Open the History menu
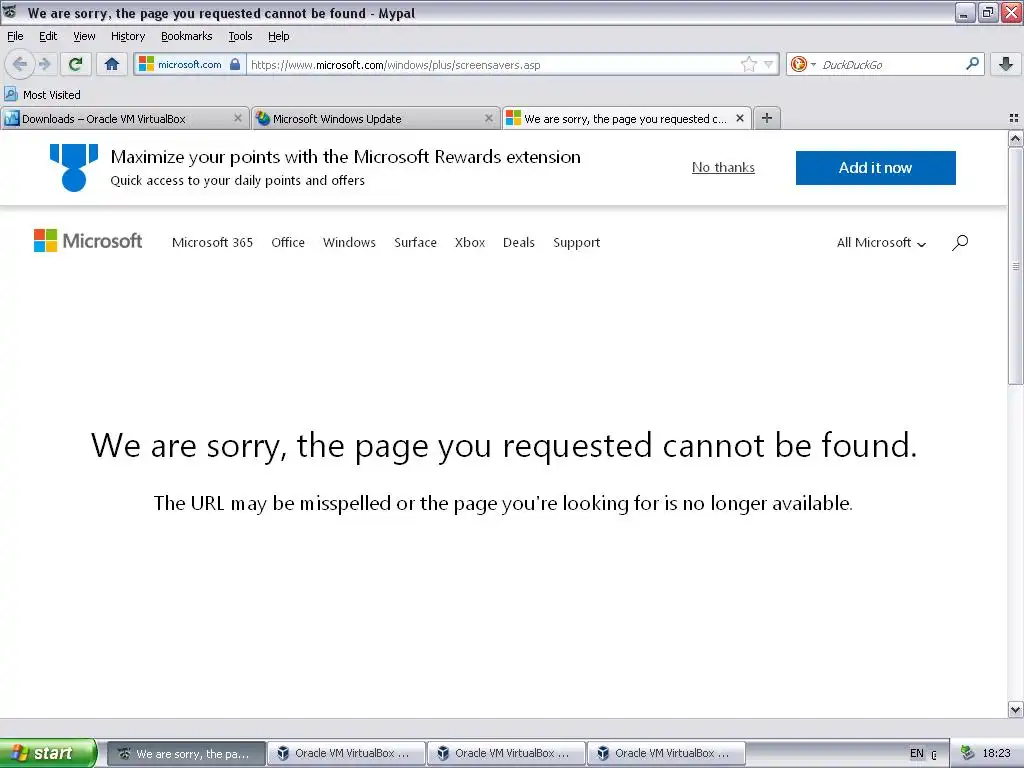 [x=127, y=36]
